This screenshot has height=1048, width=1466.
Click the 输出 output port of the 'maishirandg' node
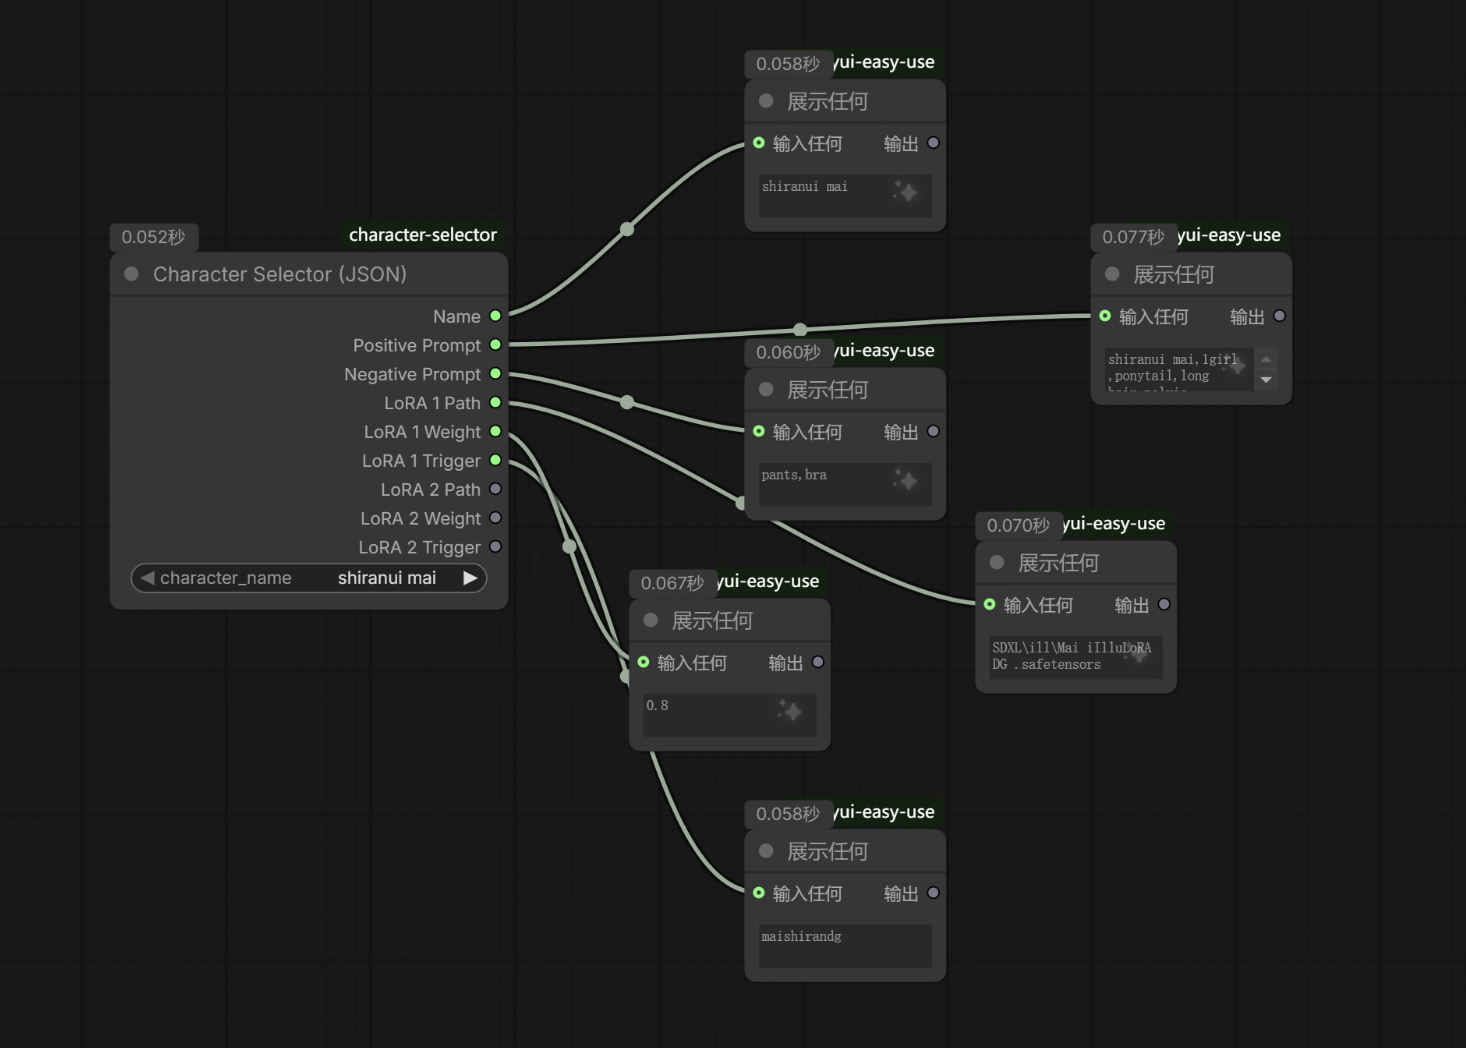(x=933, y=893)
